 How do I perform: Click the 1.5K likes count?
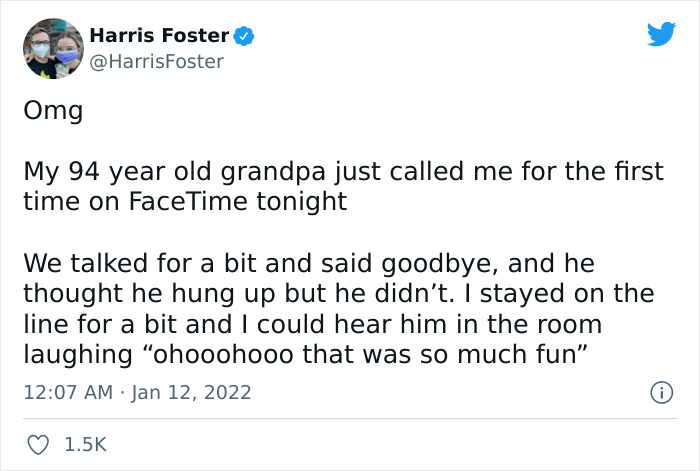click(x=83, y=444)
